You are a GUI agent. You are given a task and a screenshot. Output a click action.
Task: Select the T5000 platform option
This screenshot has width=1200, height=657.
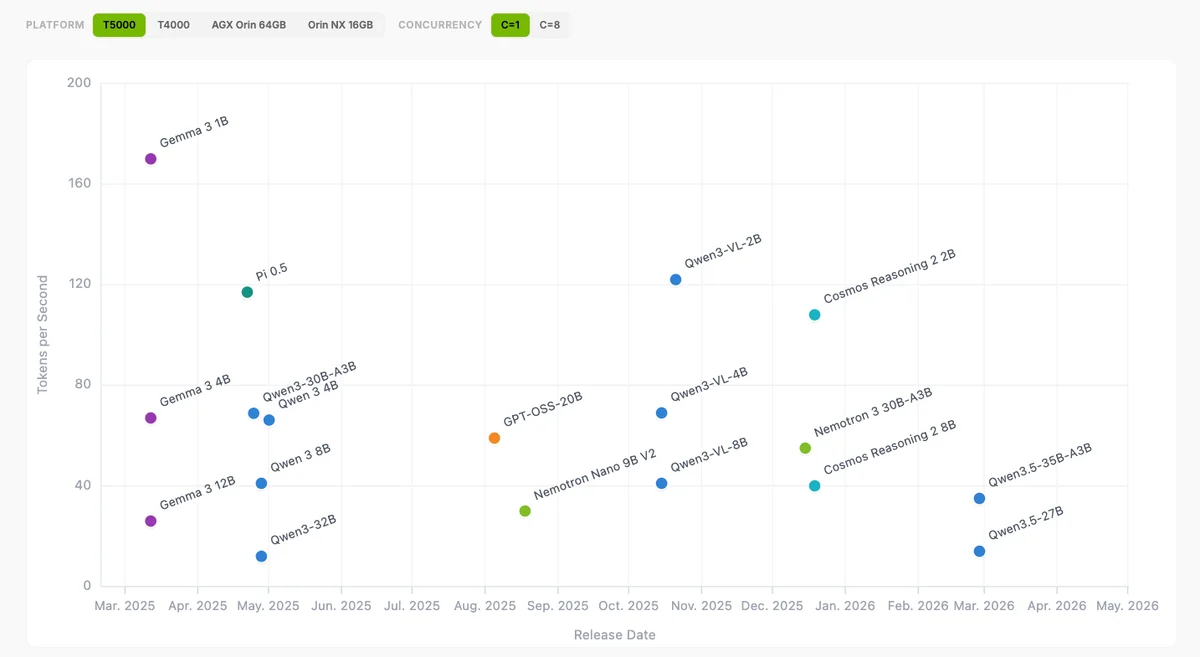pos(119,25)
